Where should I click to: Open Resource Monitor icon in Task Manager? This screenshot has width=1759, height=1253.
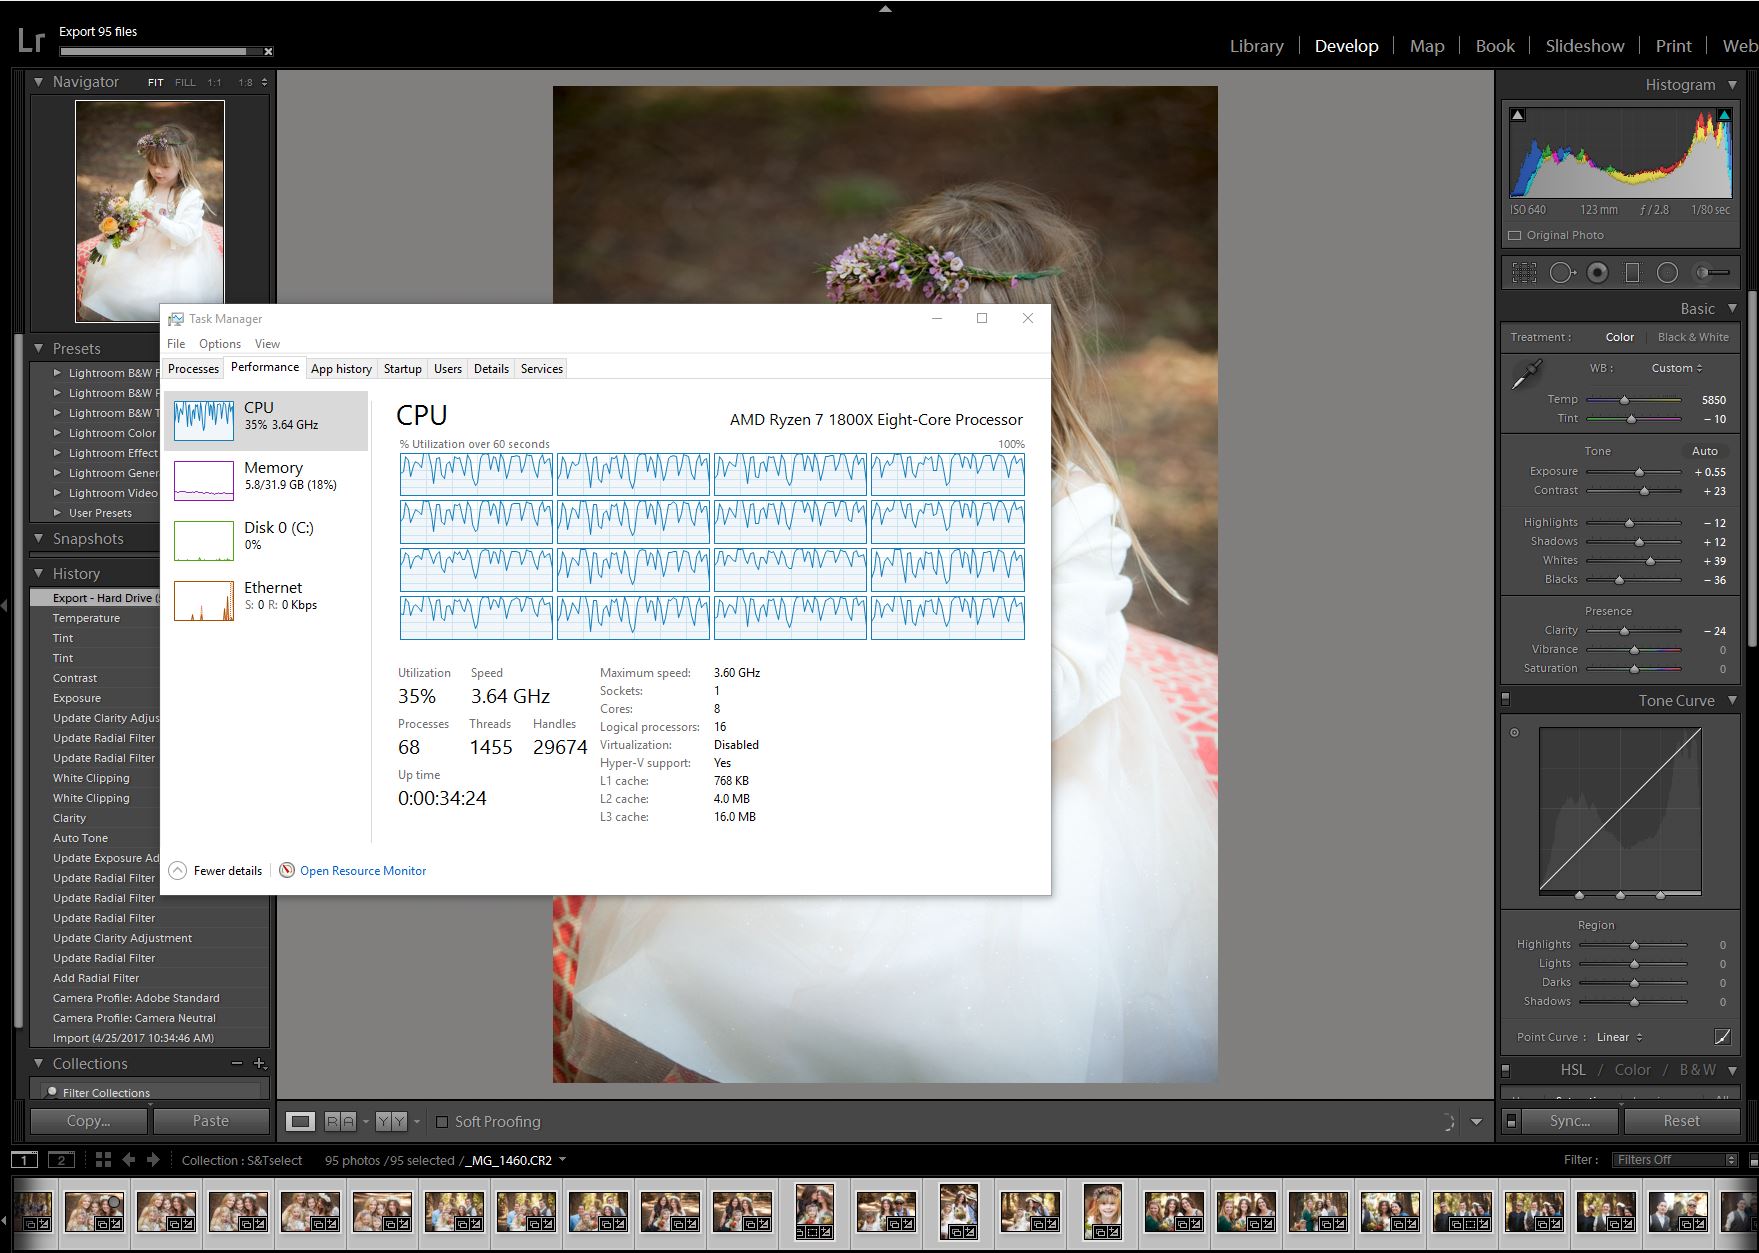click(x=287, y=870)
